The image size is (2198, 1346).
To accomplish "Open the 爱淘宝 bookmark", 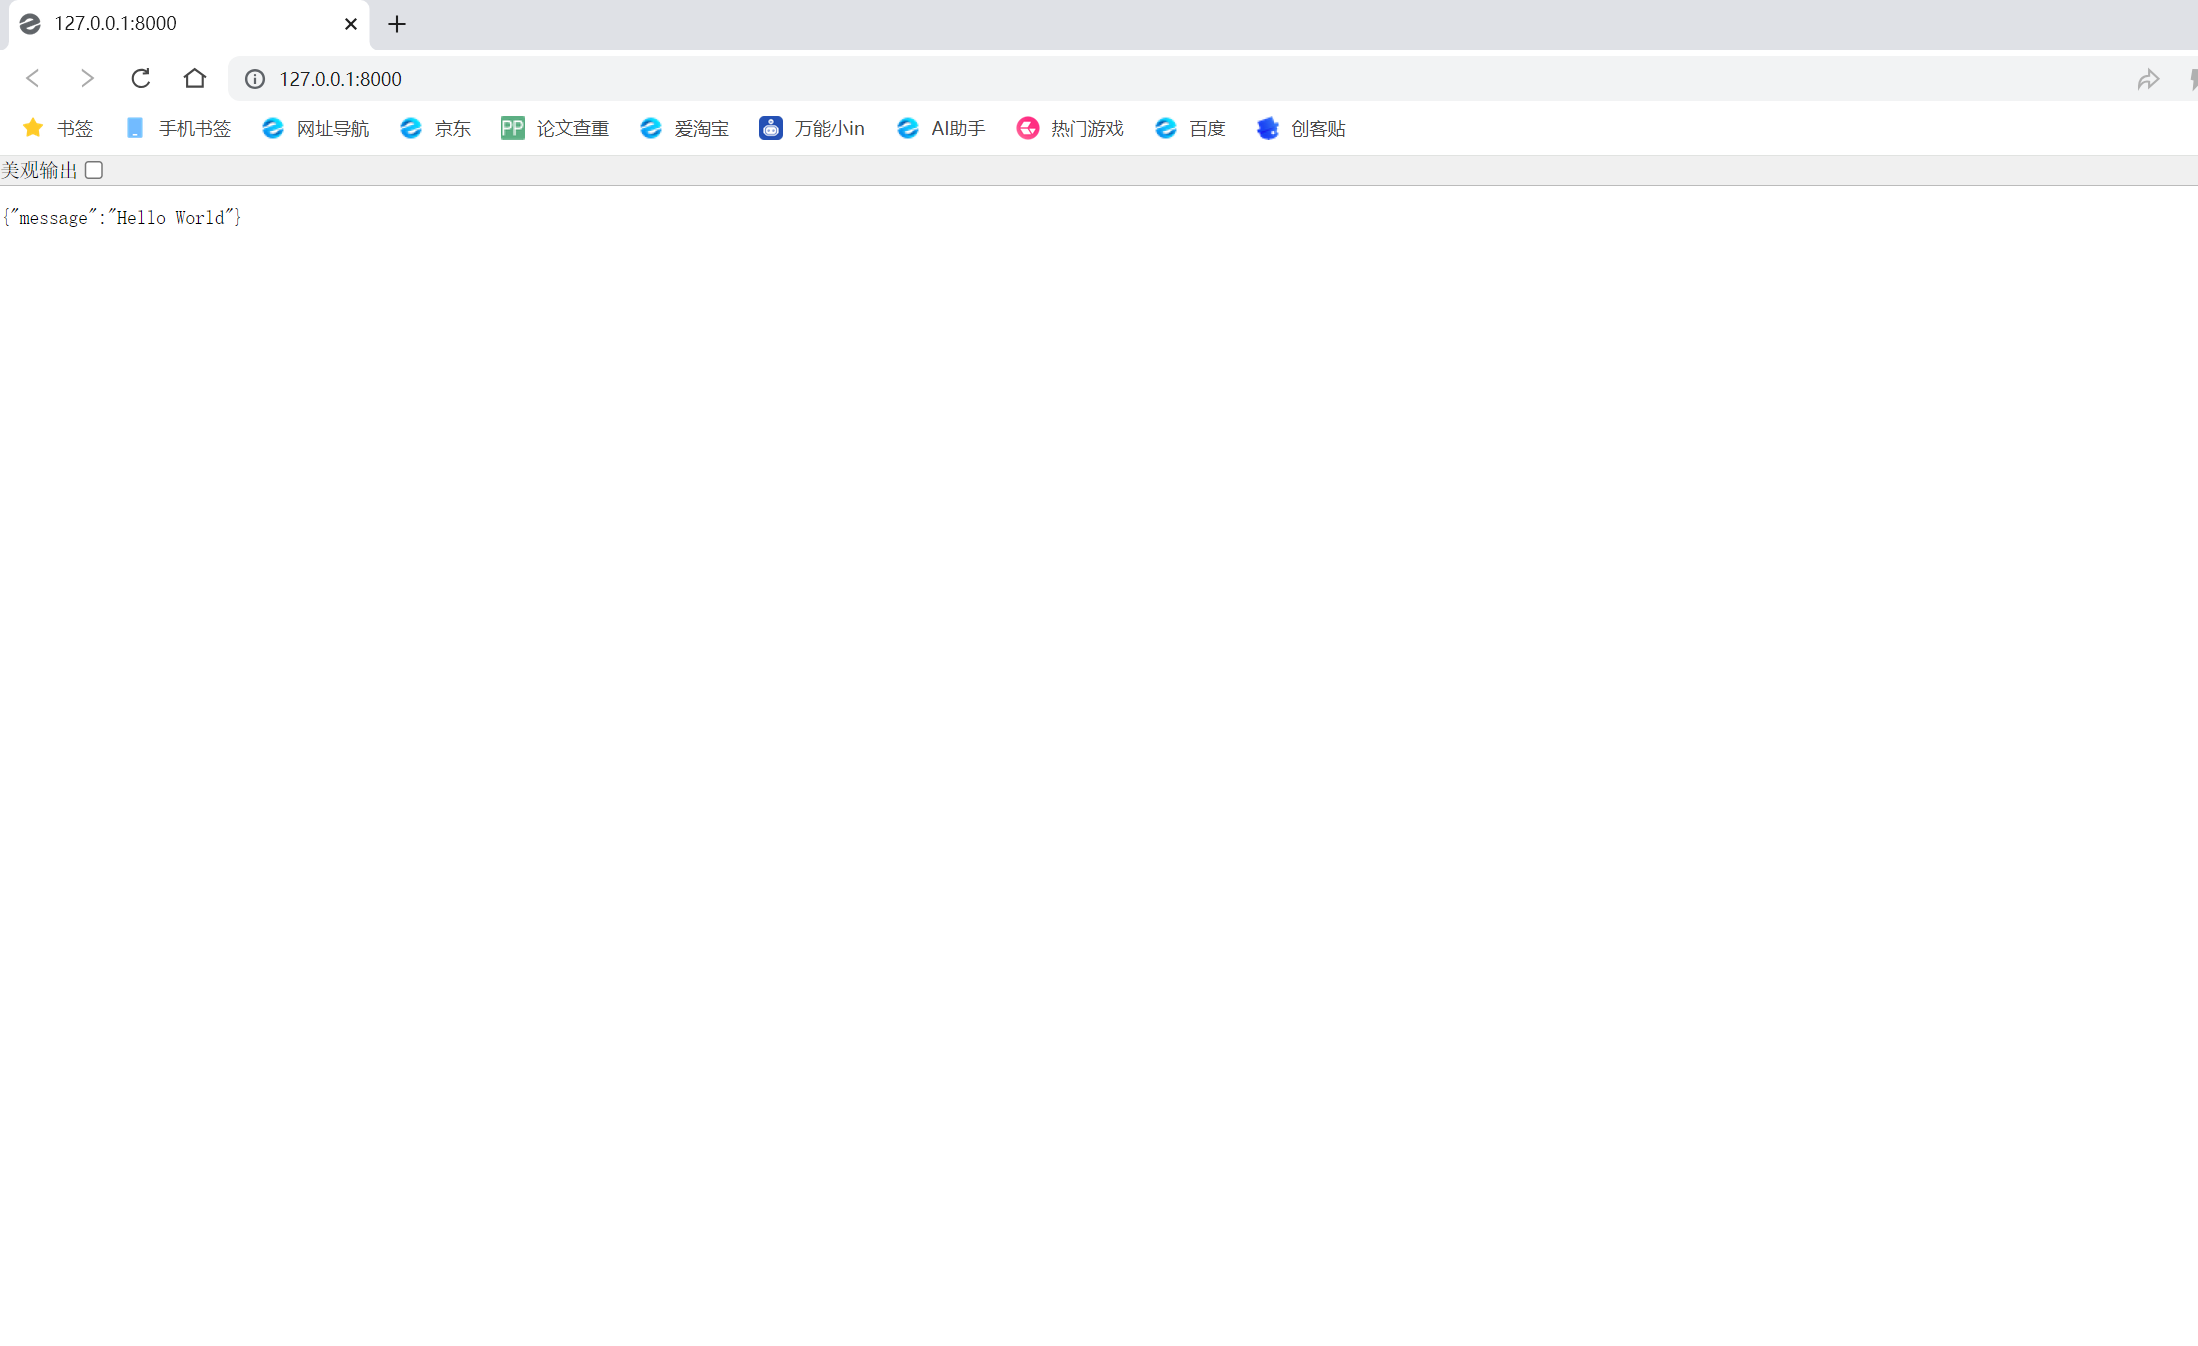I will pos(684,128).
